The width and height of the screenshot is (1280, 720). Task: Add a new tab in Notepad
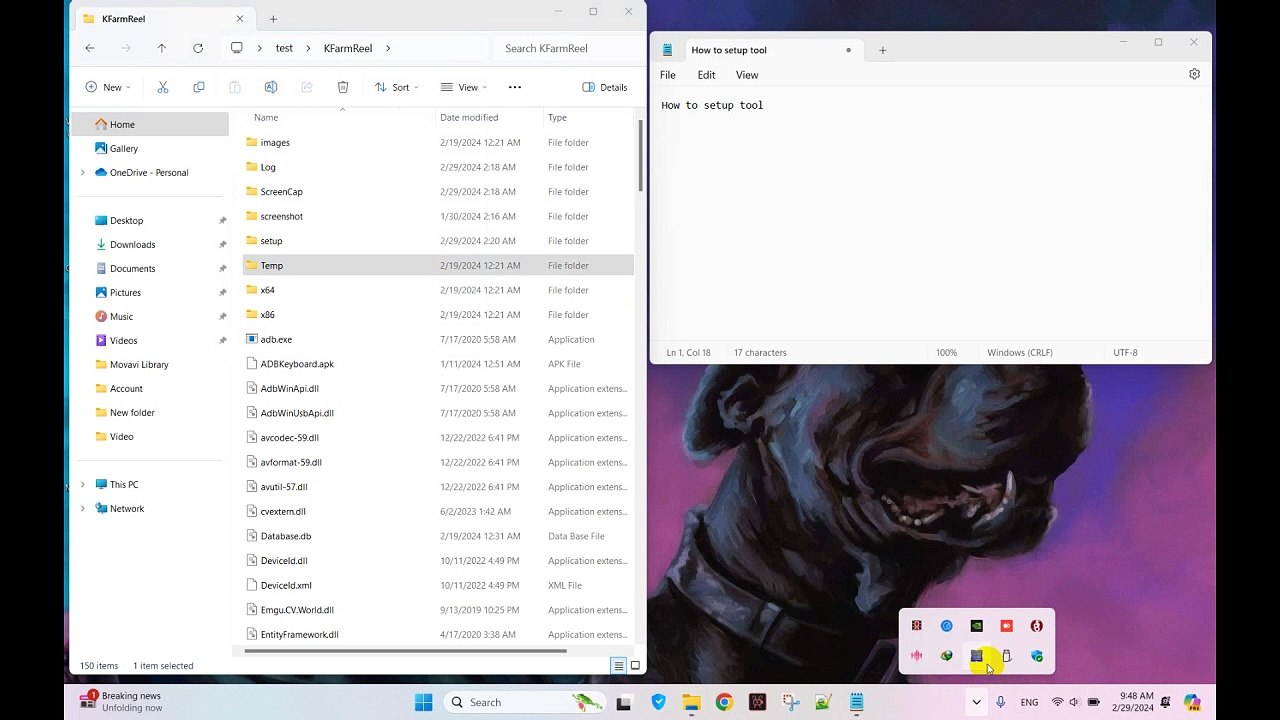pyautogui.click(x=882, y=50)
